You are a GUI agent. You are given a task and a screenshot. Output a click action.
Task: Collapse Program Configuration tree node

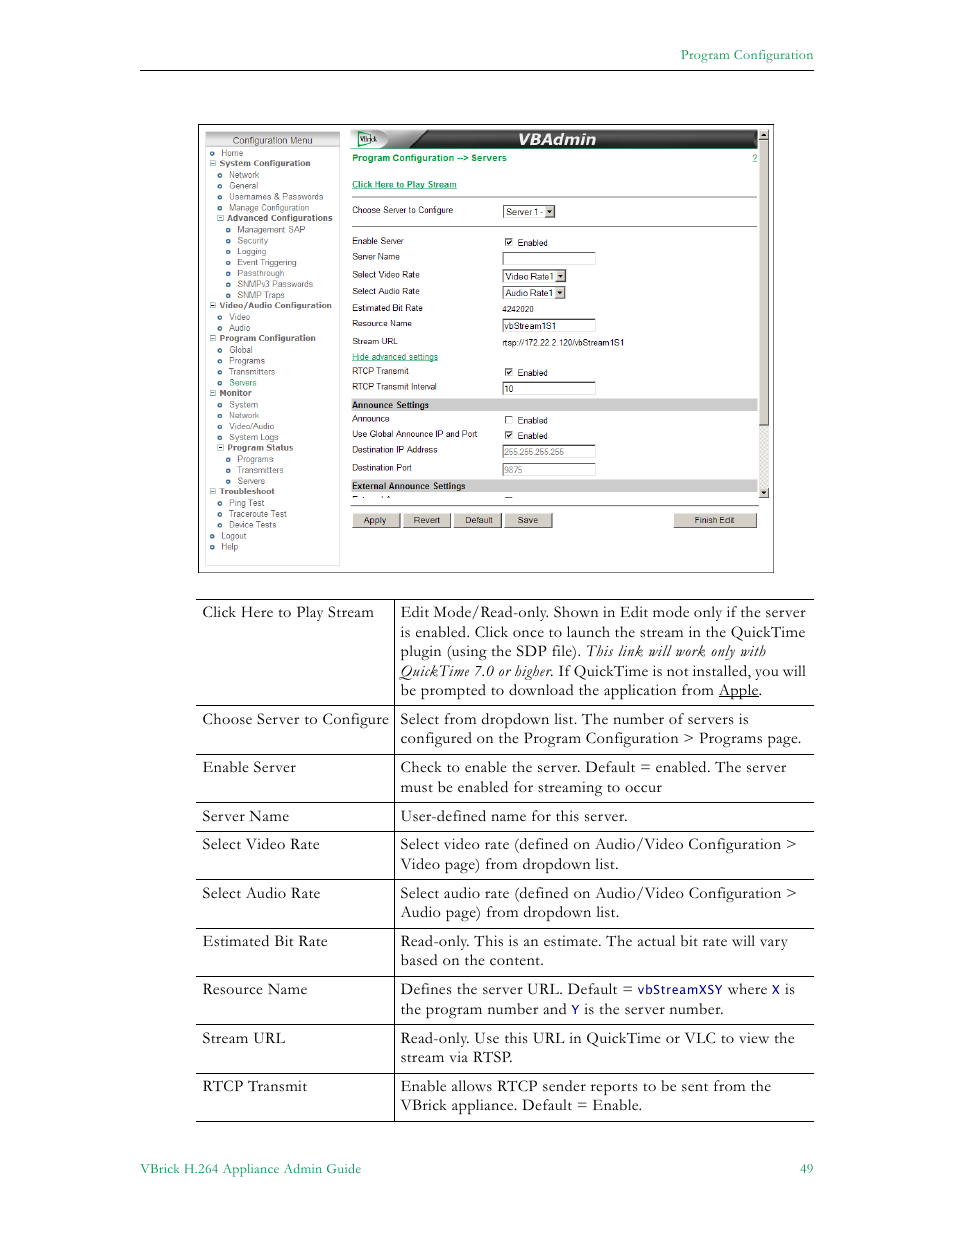point(212,338)
